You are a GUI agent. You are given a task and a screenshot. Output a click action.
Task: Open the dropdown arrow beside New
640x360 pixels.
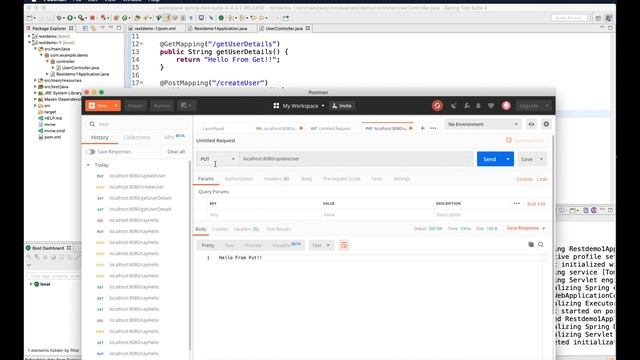tap(116, 106)
